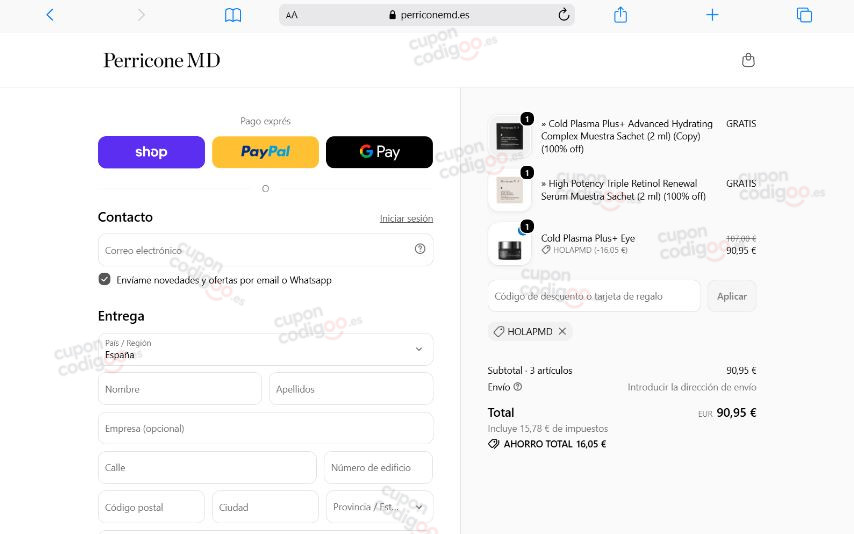
Task: Click the Incluye 15,78 € de impuestos text
Action: (547, 428)
